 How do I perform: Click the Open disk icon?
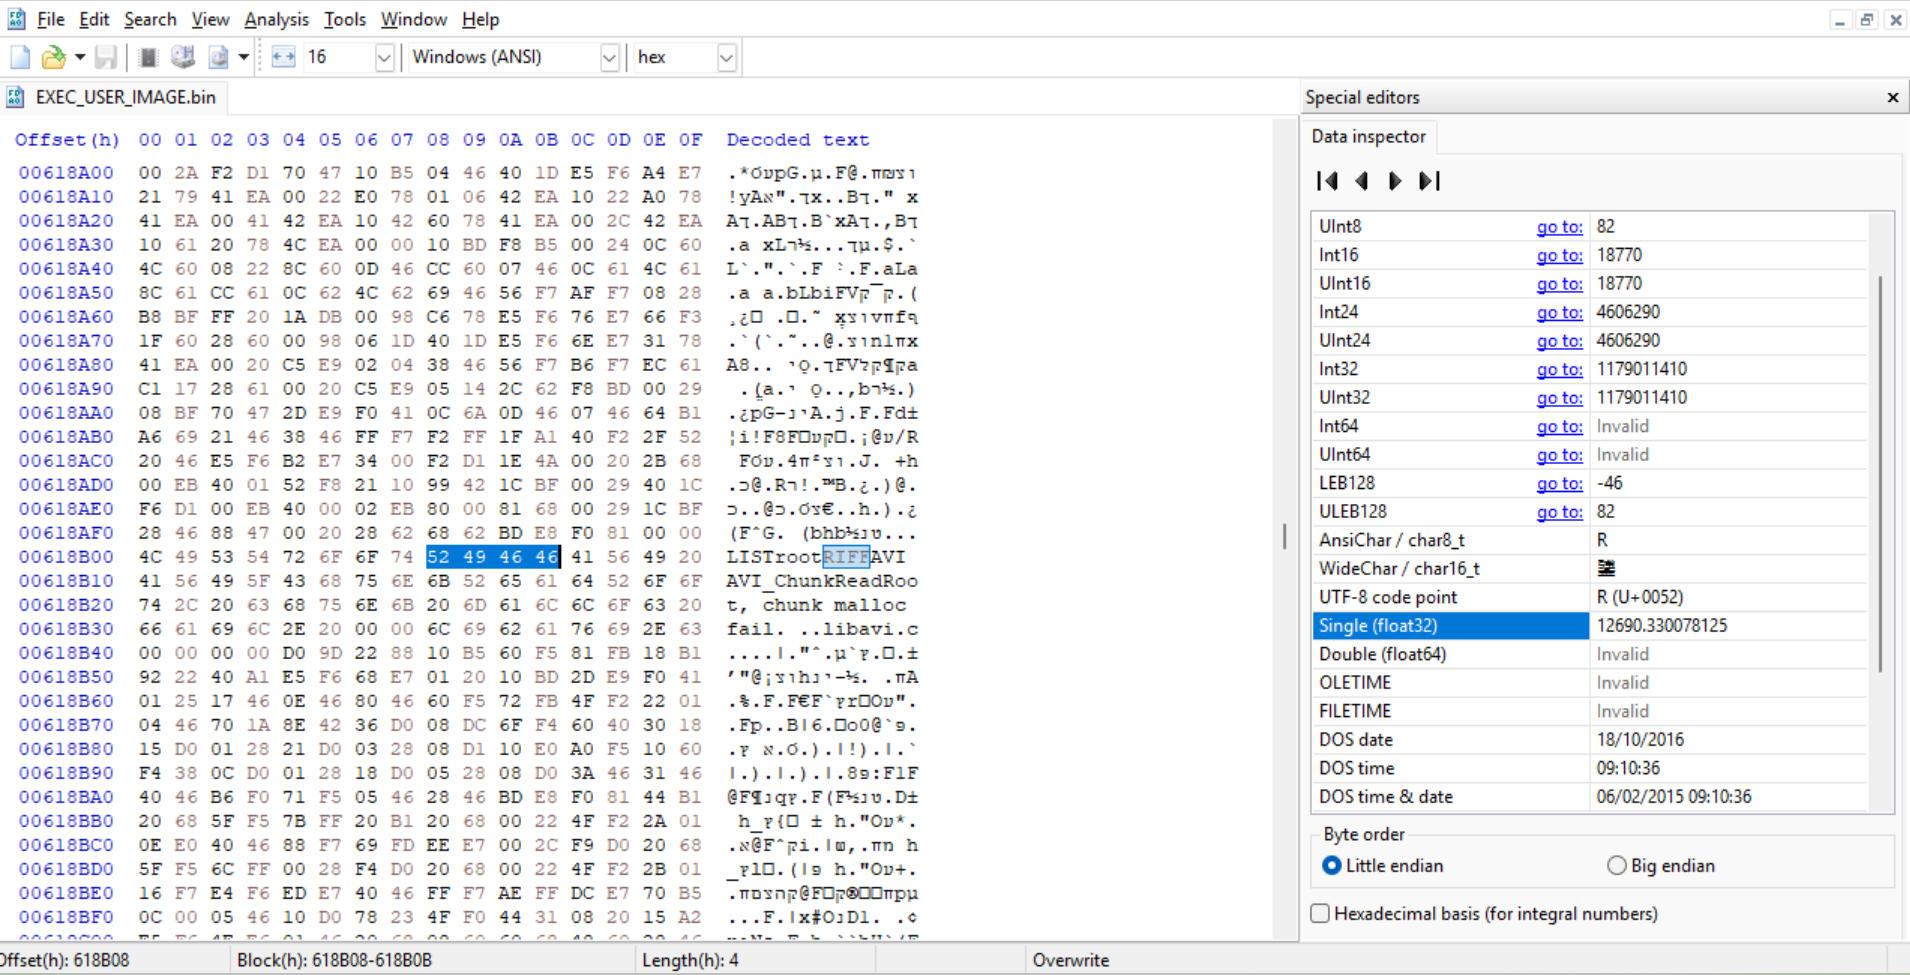[x=182, y=57]
